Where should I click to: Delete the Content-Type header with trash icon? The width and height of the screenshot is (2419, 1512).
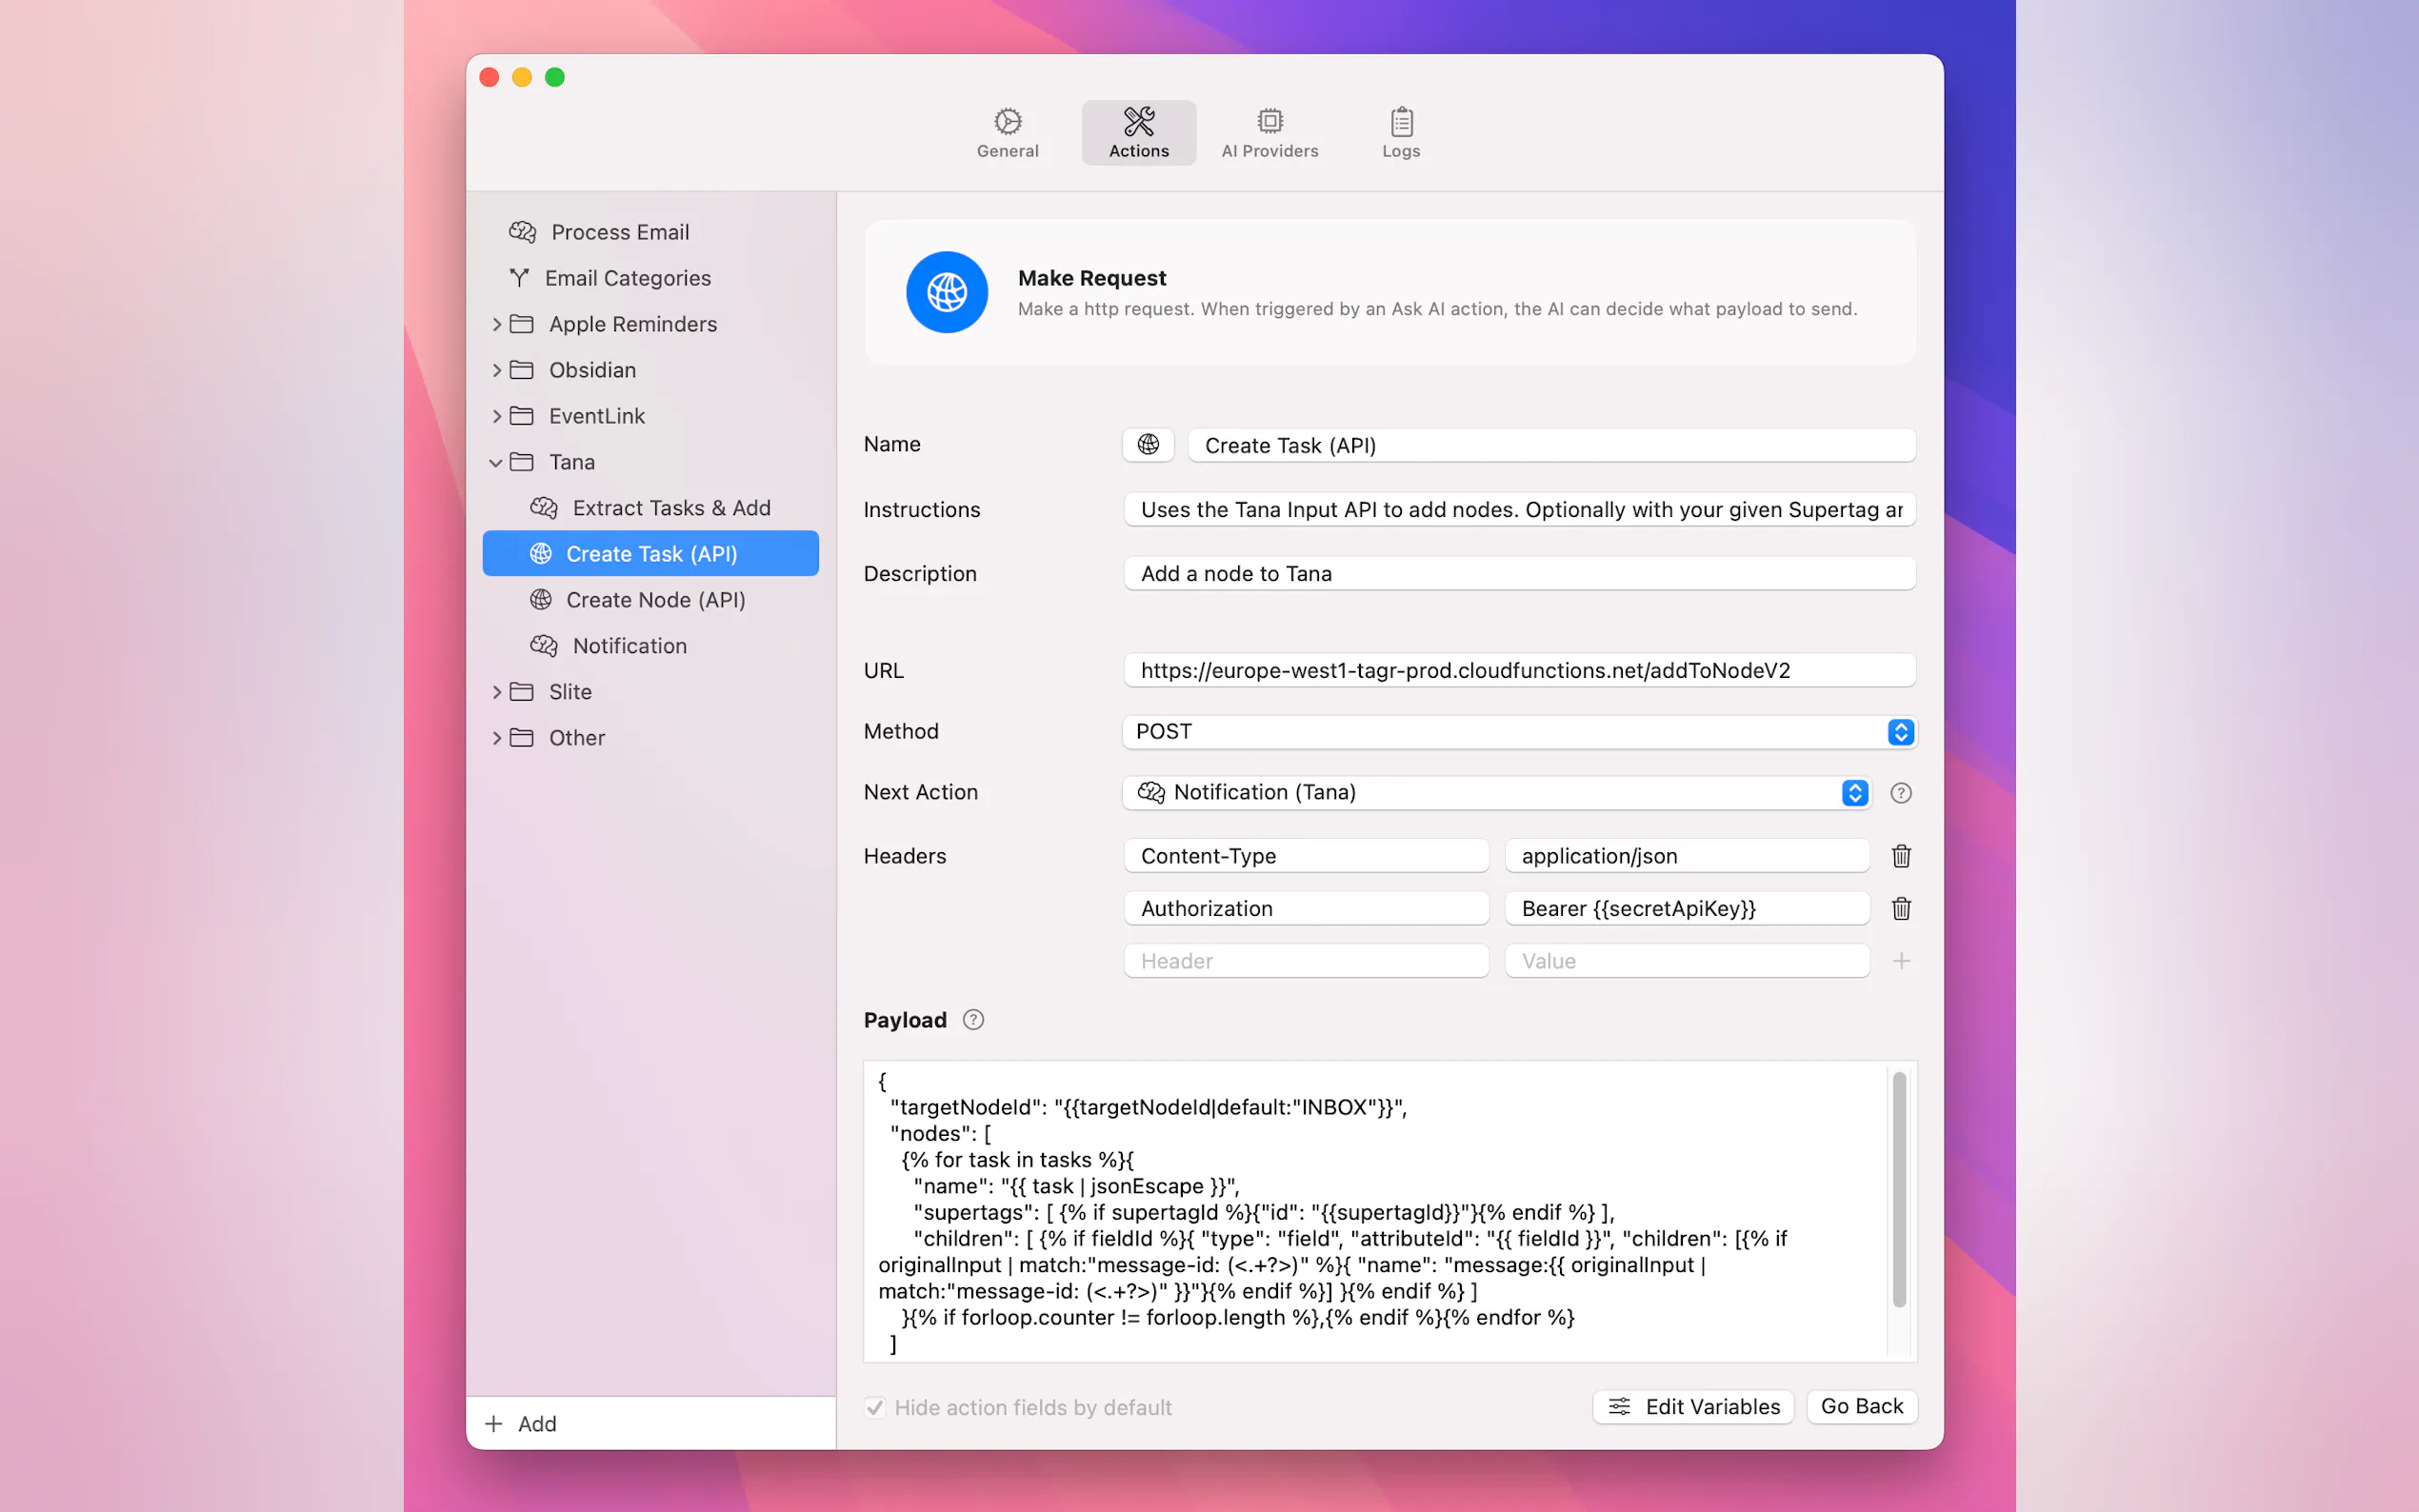pyautogui.click(x=1900, y=856)
